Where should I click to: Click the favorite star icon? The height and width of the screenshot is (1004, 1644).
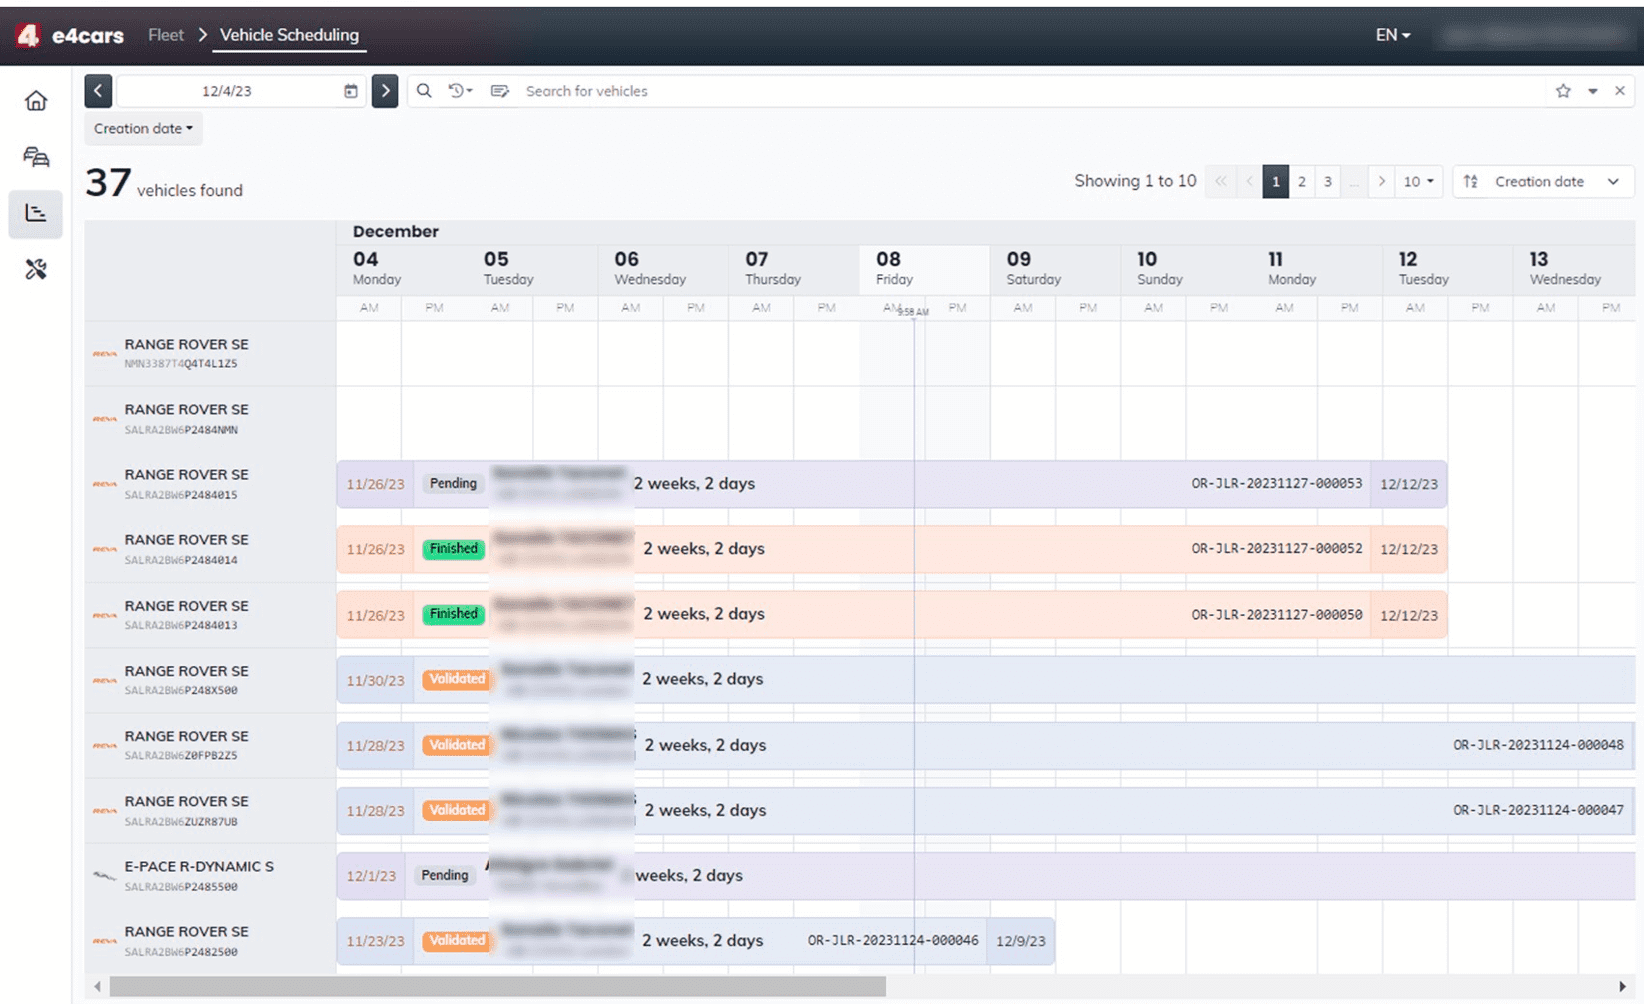[1563, 91]
